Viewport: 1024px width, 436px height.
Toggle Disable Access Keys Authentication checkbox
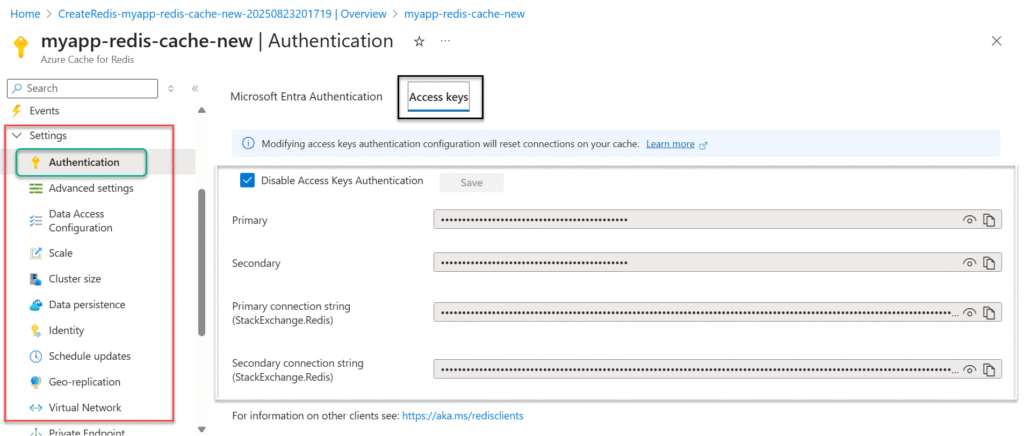247,181
